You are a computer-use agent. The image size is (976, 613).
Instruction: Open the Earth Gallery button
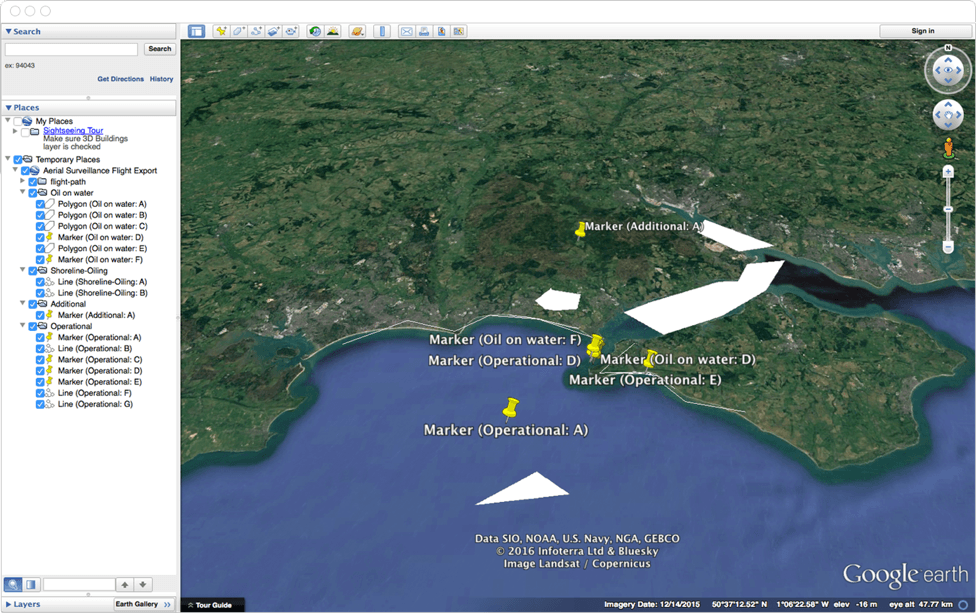[x=143, y=604]
